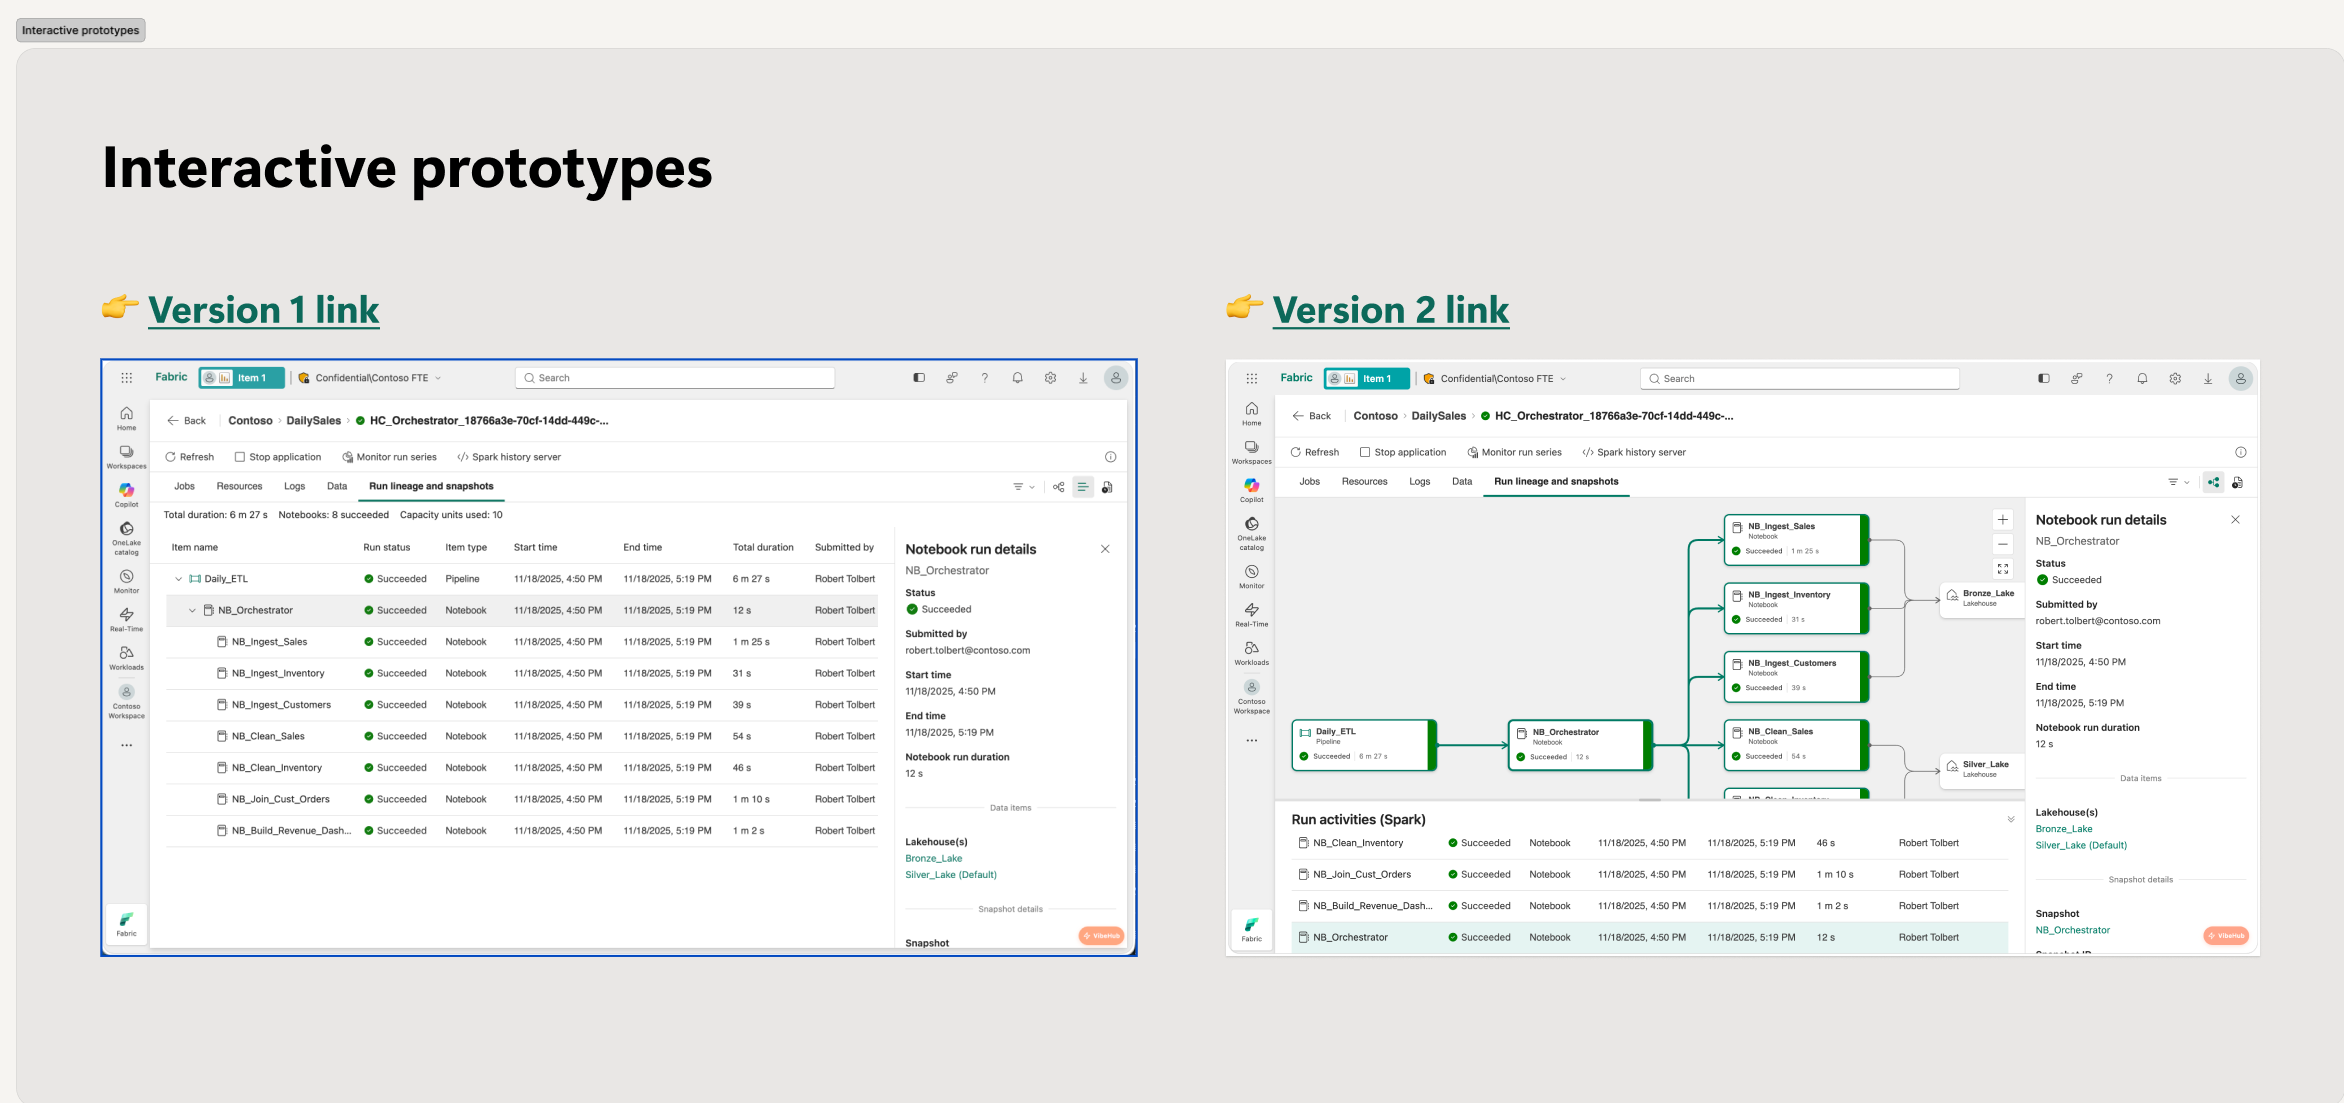The height and width of the screenshot is (1103, 2344).
Task: Open Confidential\Contoso FTE dropdown in Version 2
Action: click(x=1495, y=379)
